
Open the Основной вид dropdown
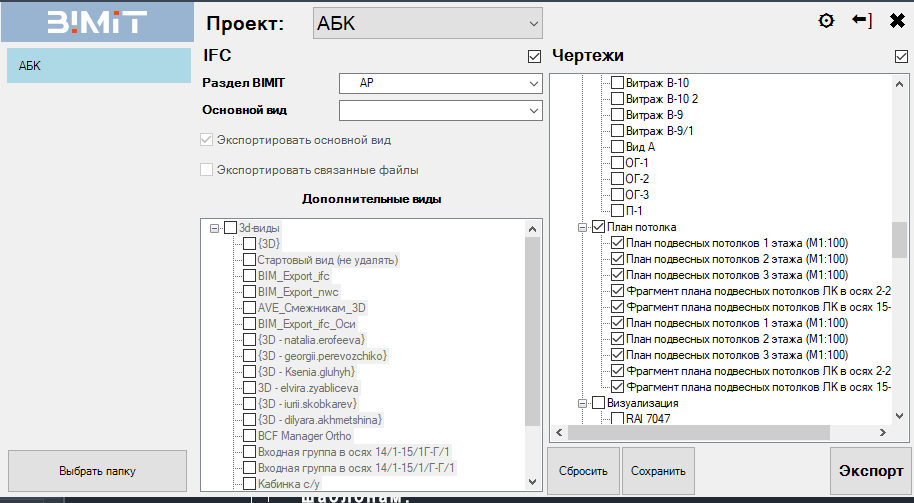(x=440, y=109)
